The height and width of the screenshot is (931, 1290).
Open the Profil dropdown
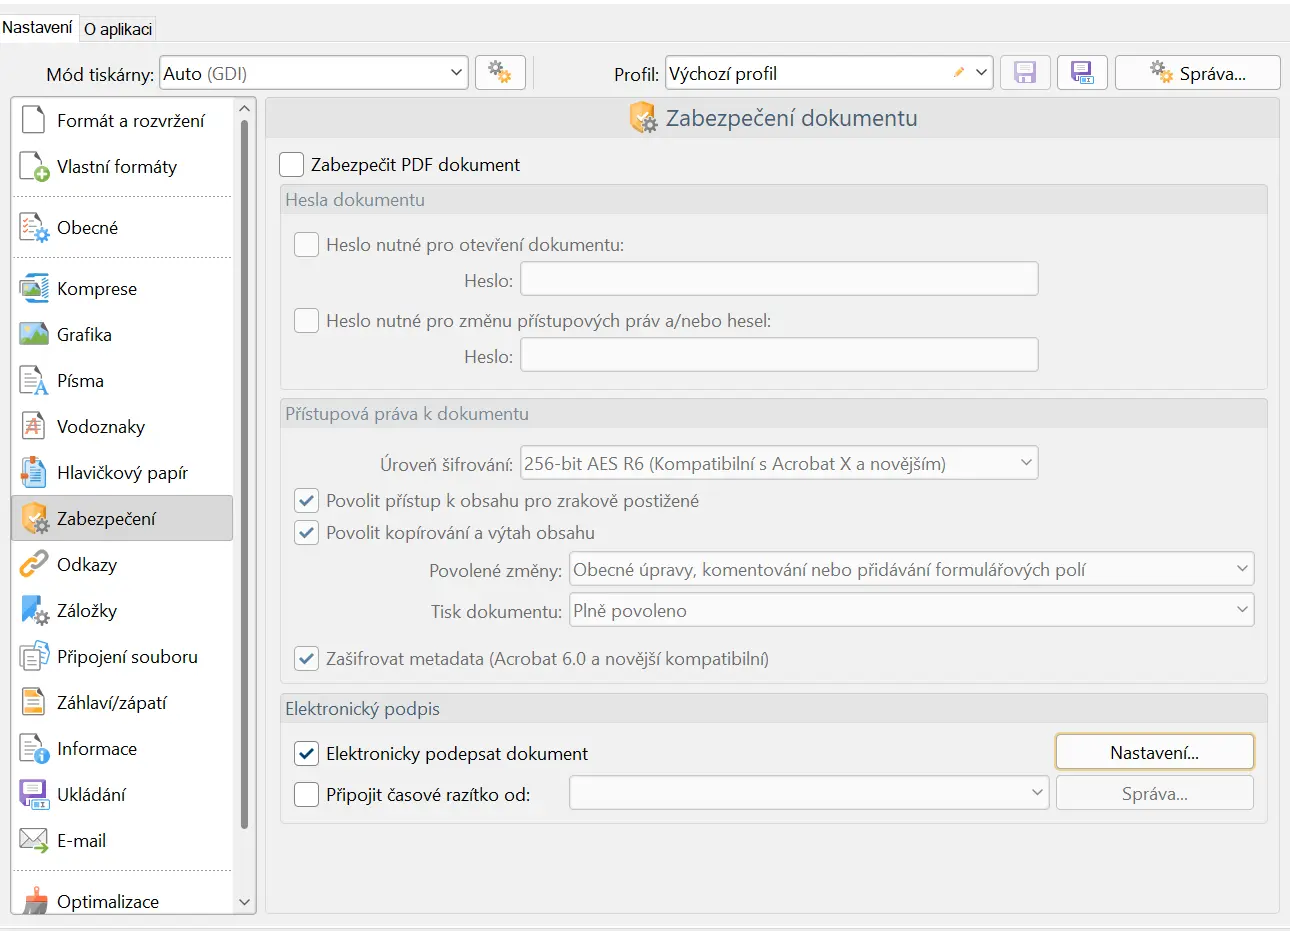(829, 73)
